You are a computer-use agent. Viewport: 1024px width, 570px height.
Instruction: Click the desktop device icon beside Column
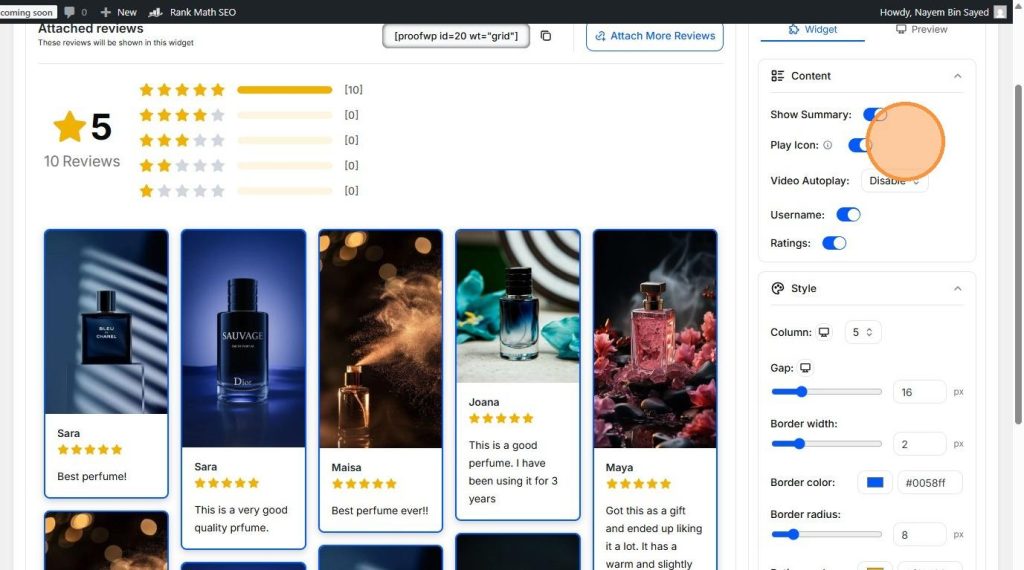(824, 332)
